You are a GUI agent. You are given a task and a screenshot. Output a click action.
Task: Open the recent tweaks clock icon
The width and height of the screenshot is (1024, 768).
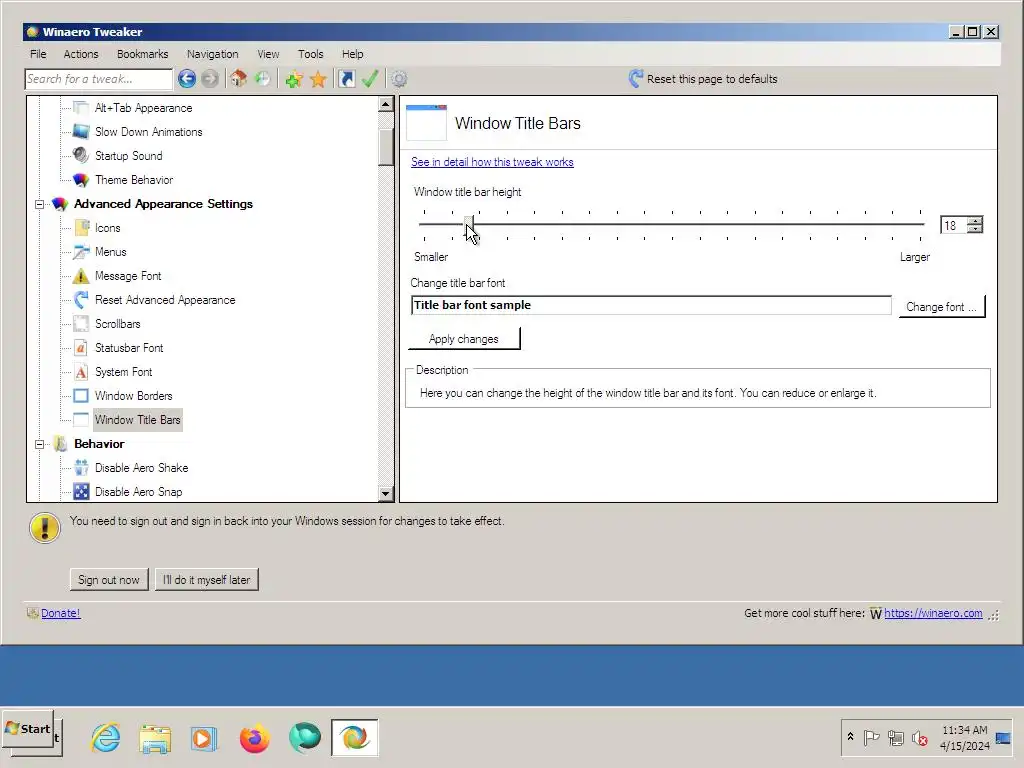point(263,79)
